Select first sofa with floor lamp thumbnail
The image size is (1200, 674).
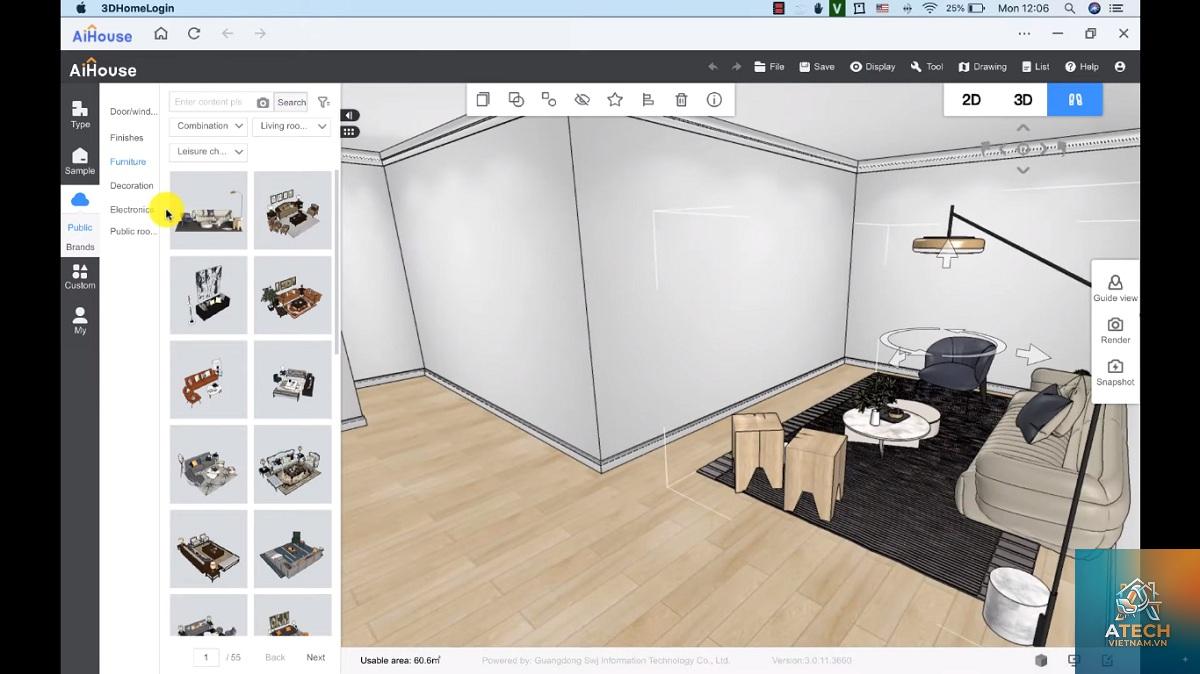[x=208, y=210]
